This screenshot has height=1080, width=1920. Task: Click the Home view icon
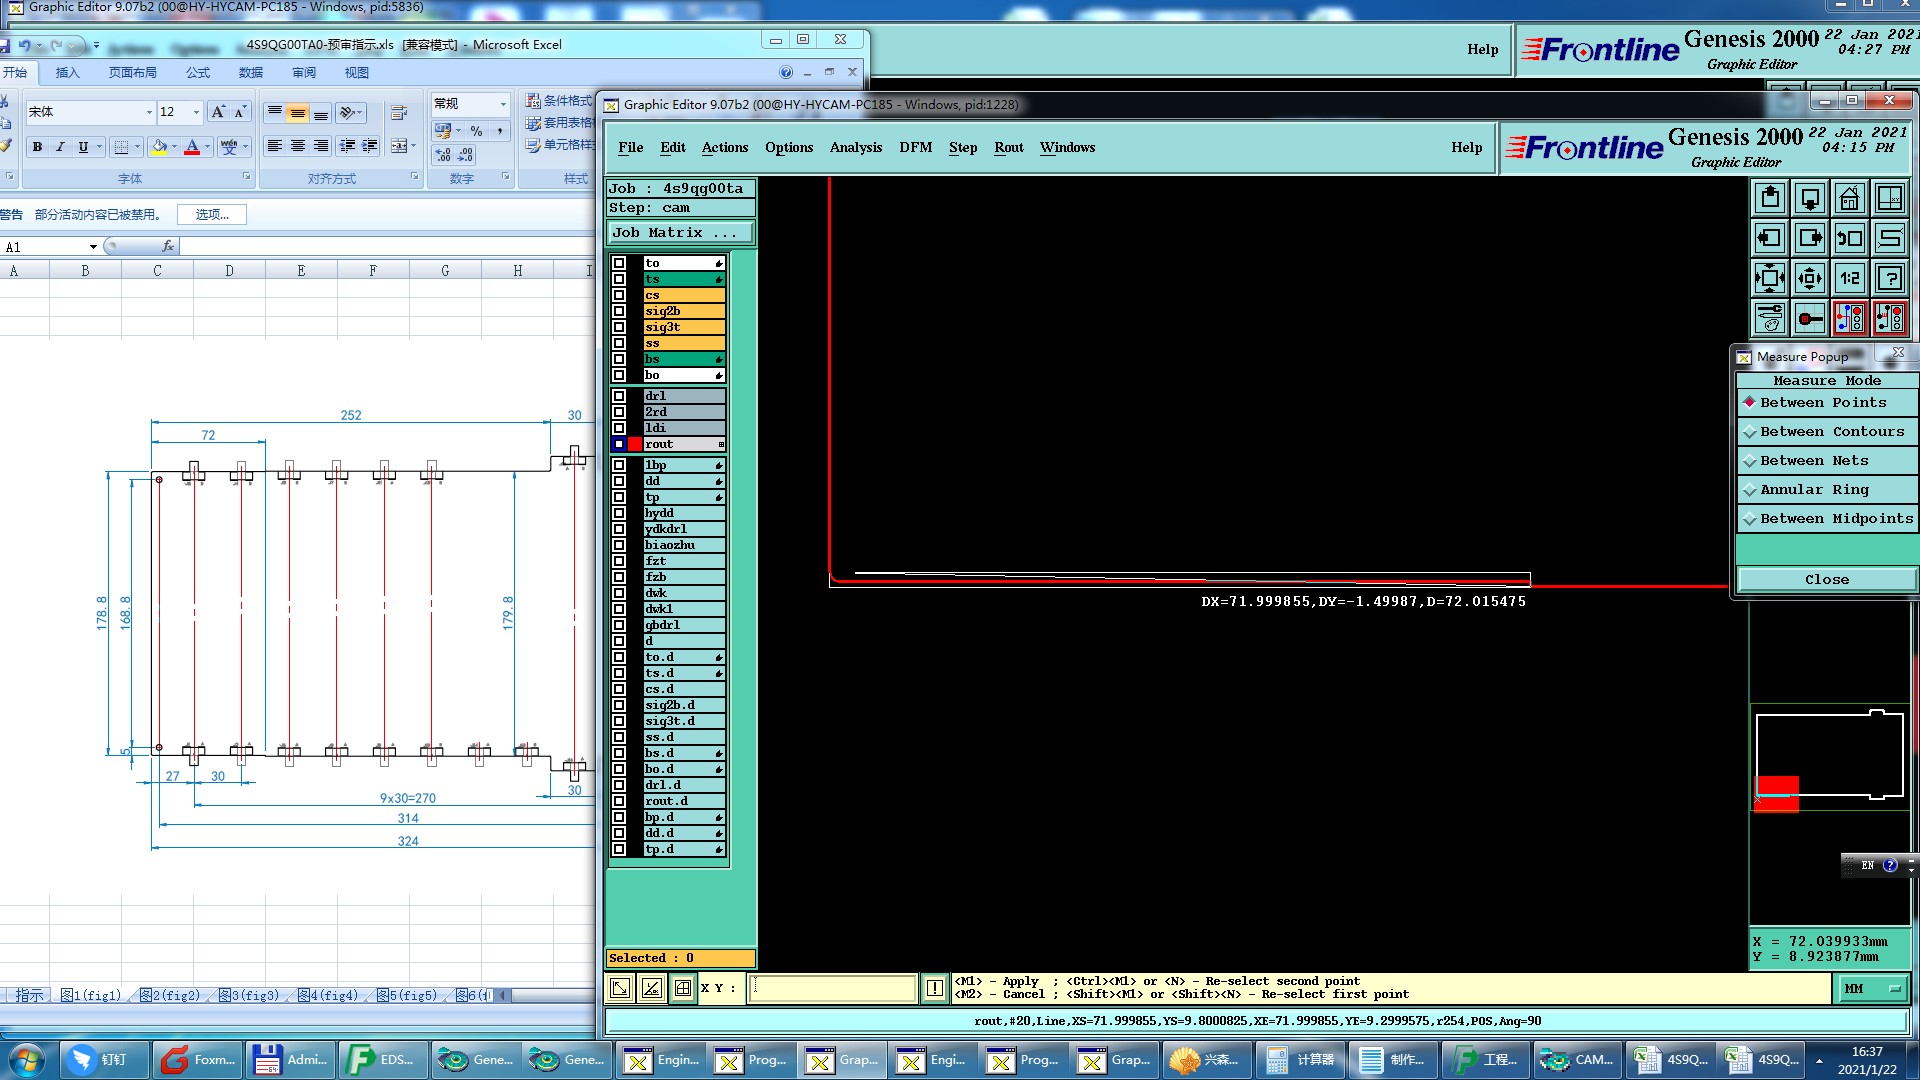[1849, 198]
